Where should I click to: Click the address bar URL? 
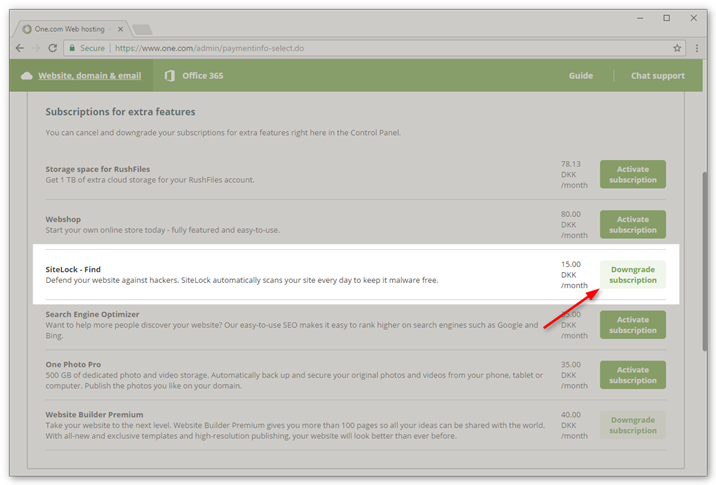(210, 48)
